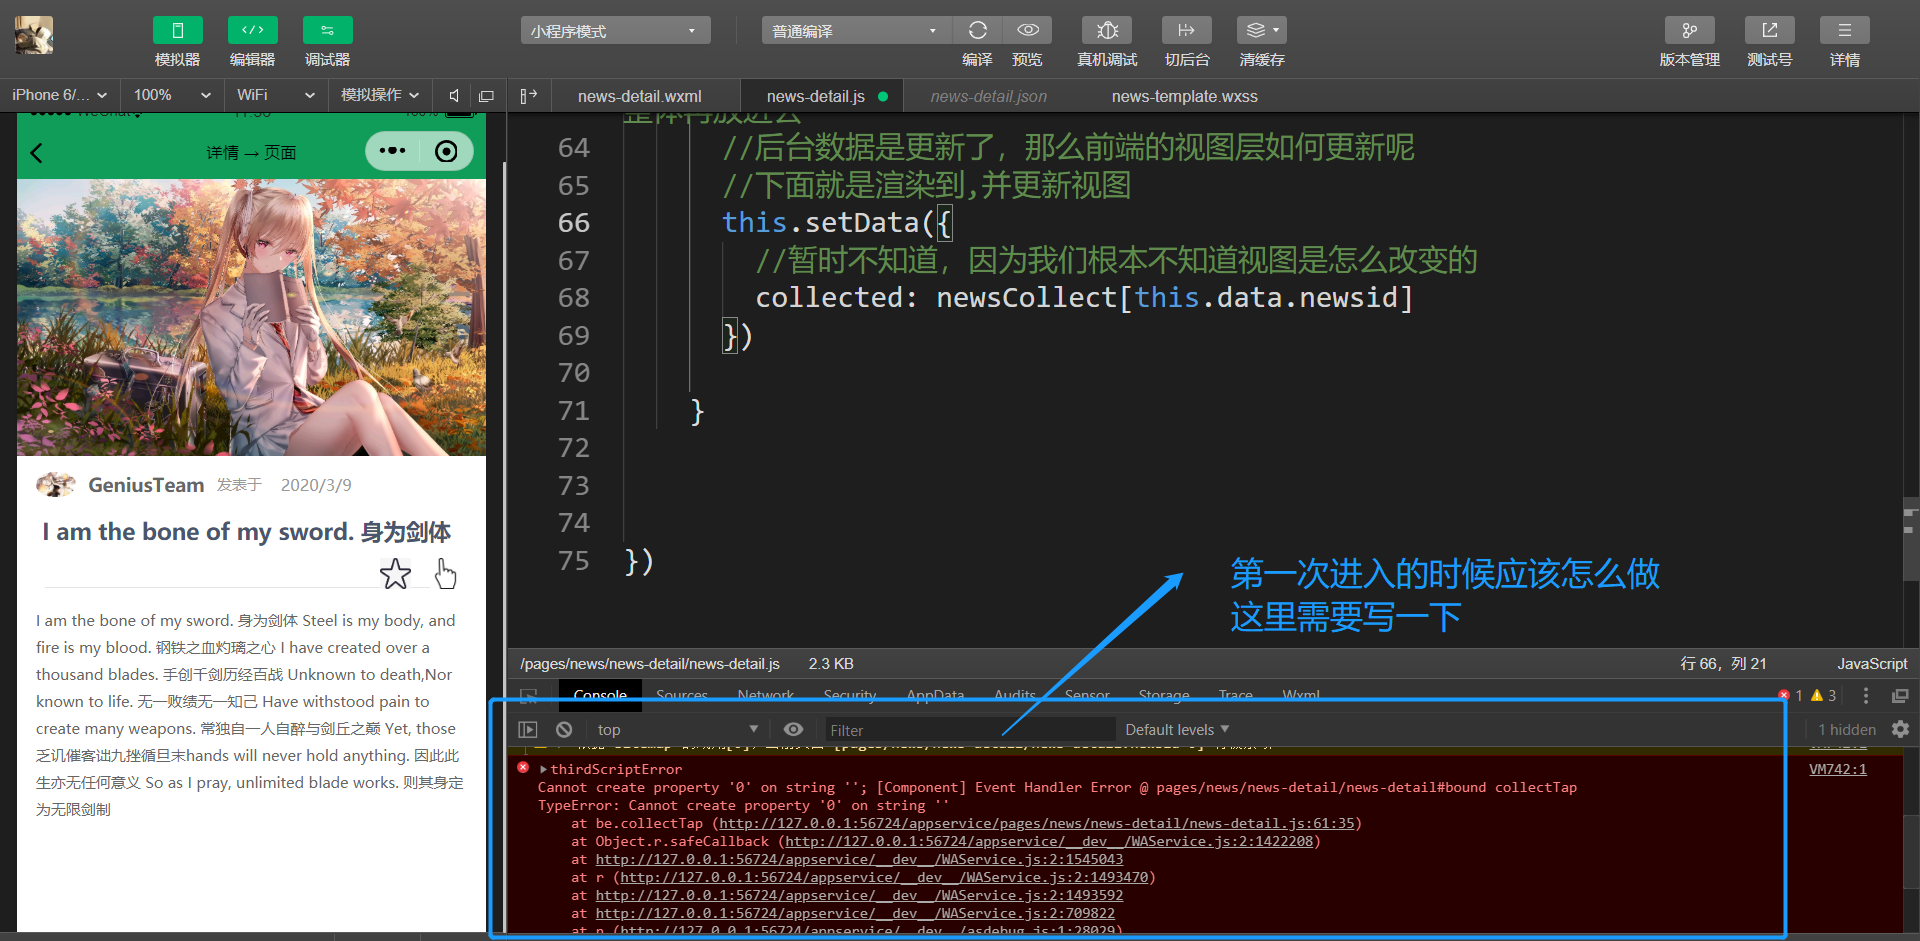Click the article cover image
Screen dimensions: 1920x941
252,317
